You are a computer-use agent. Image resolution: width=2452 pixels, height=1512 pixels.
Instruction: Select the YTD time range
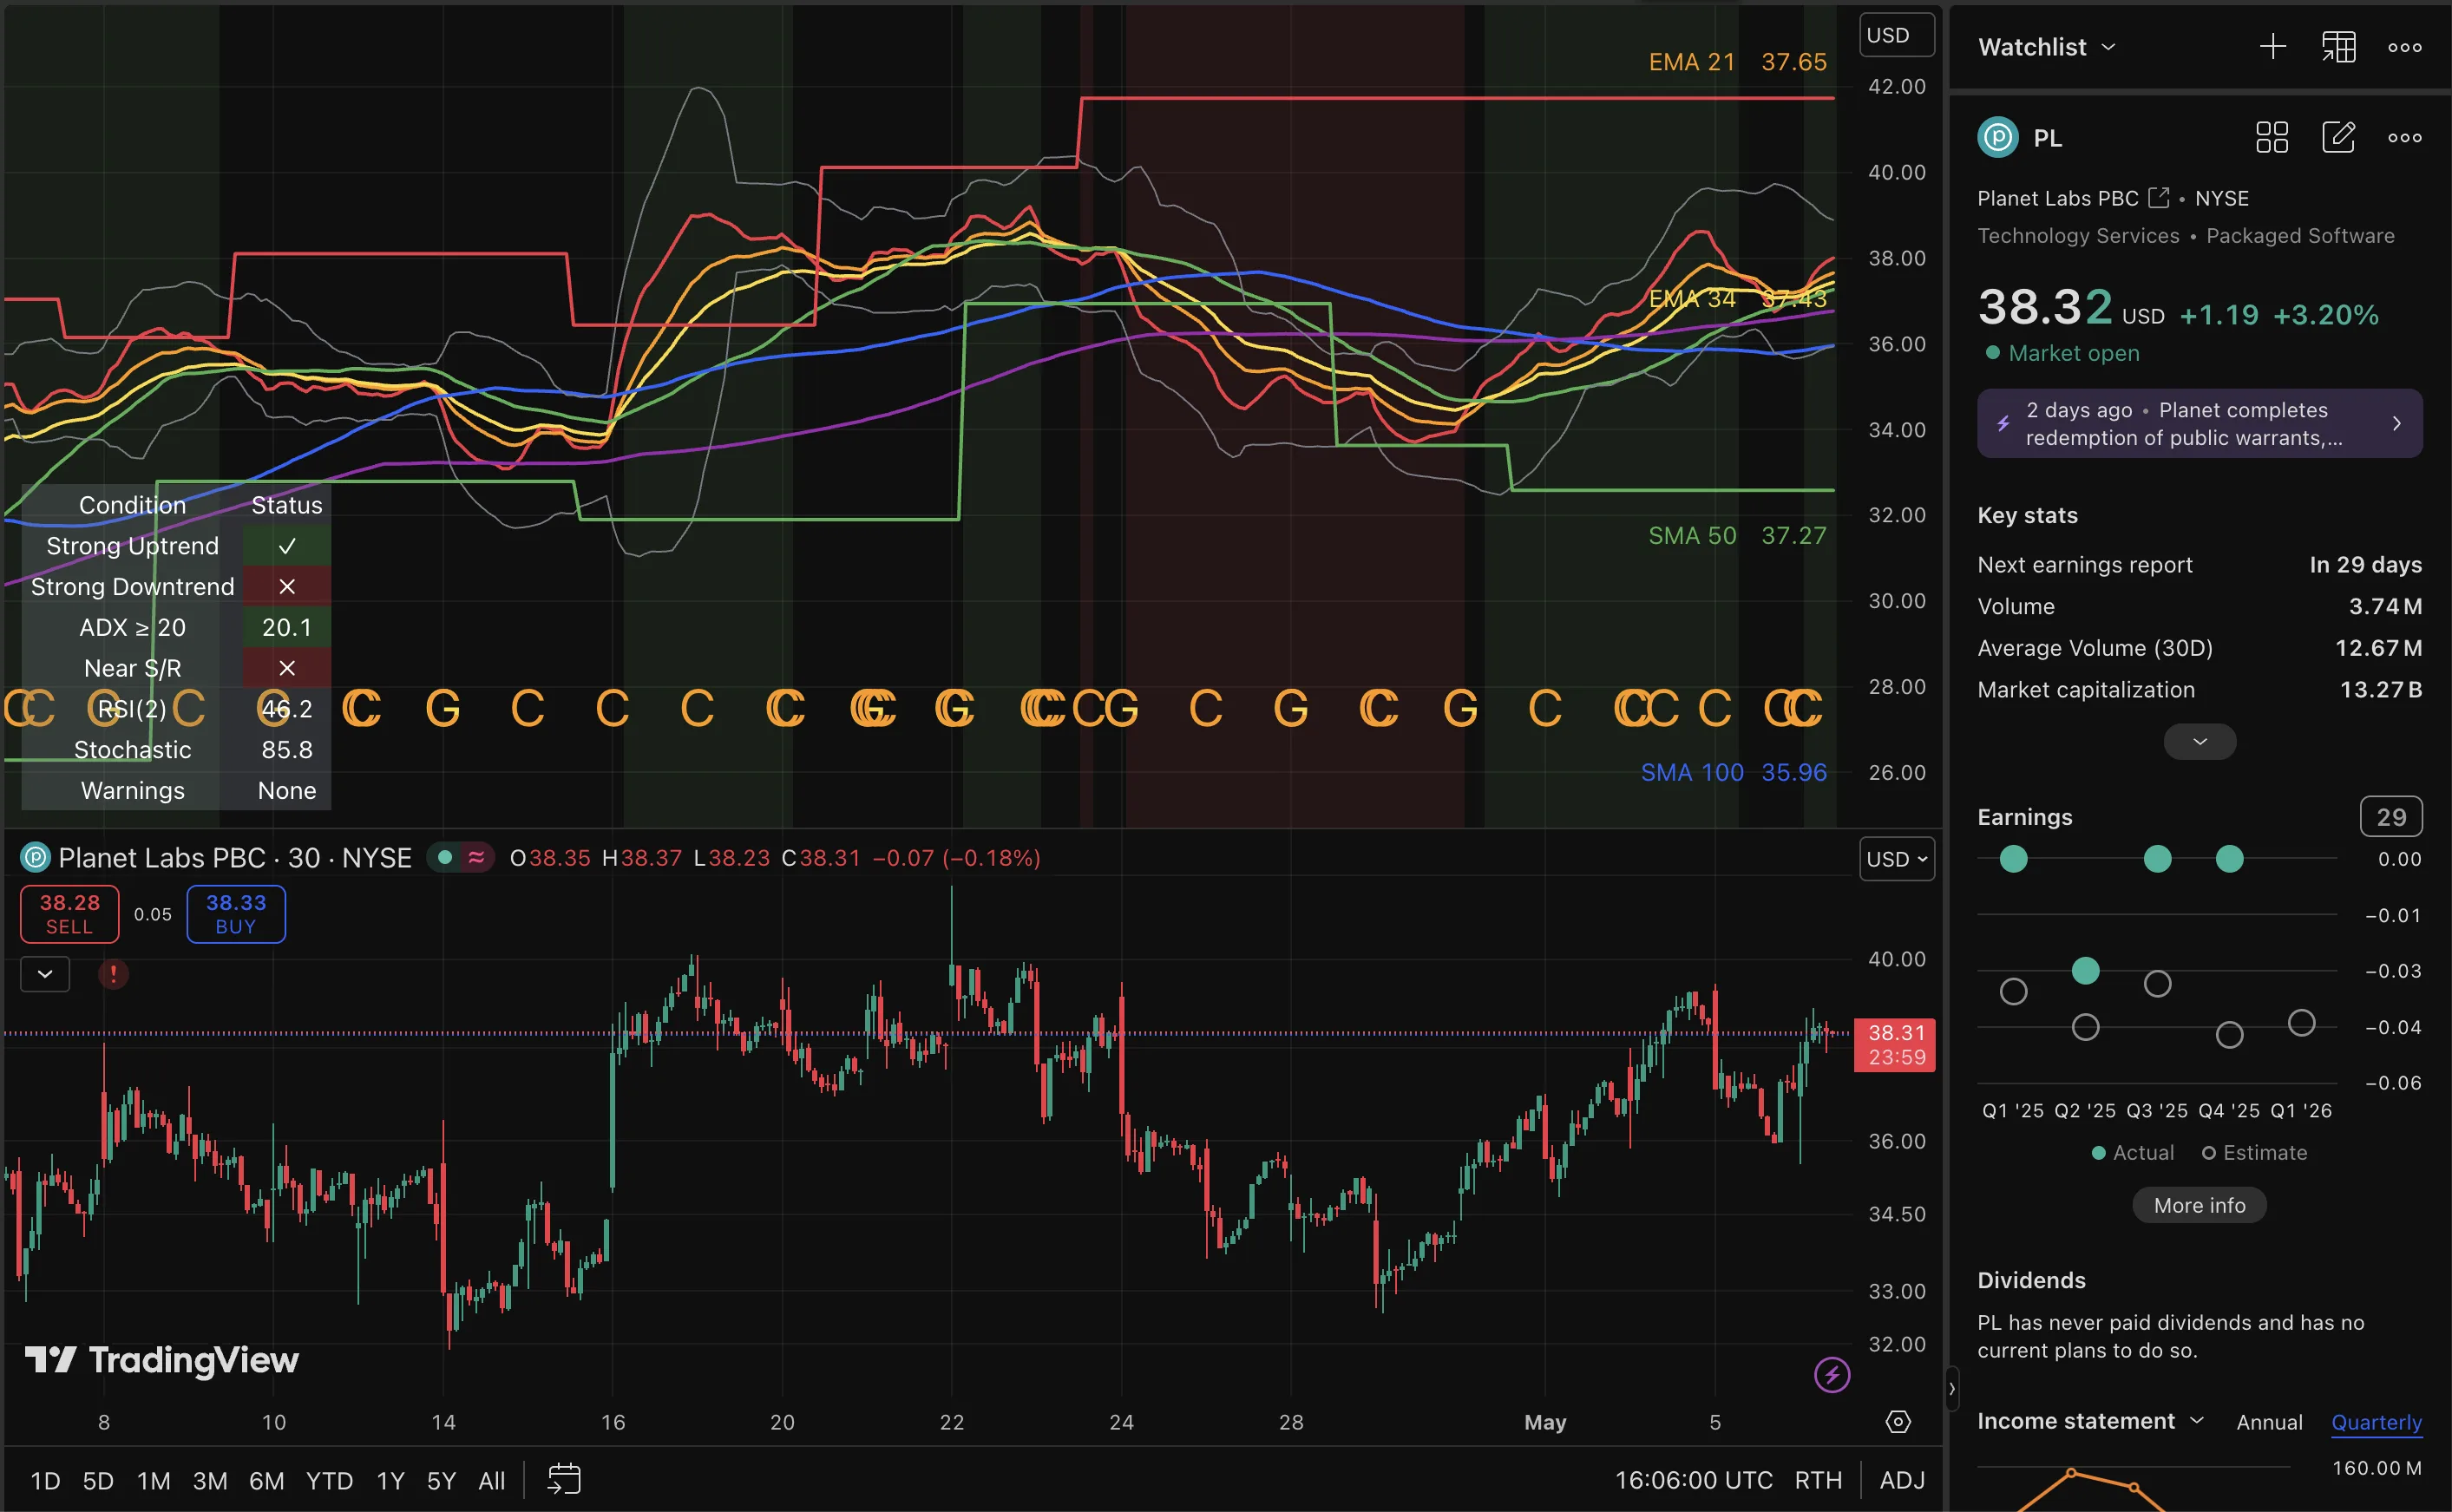point(329,1480)
